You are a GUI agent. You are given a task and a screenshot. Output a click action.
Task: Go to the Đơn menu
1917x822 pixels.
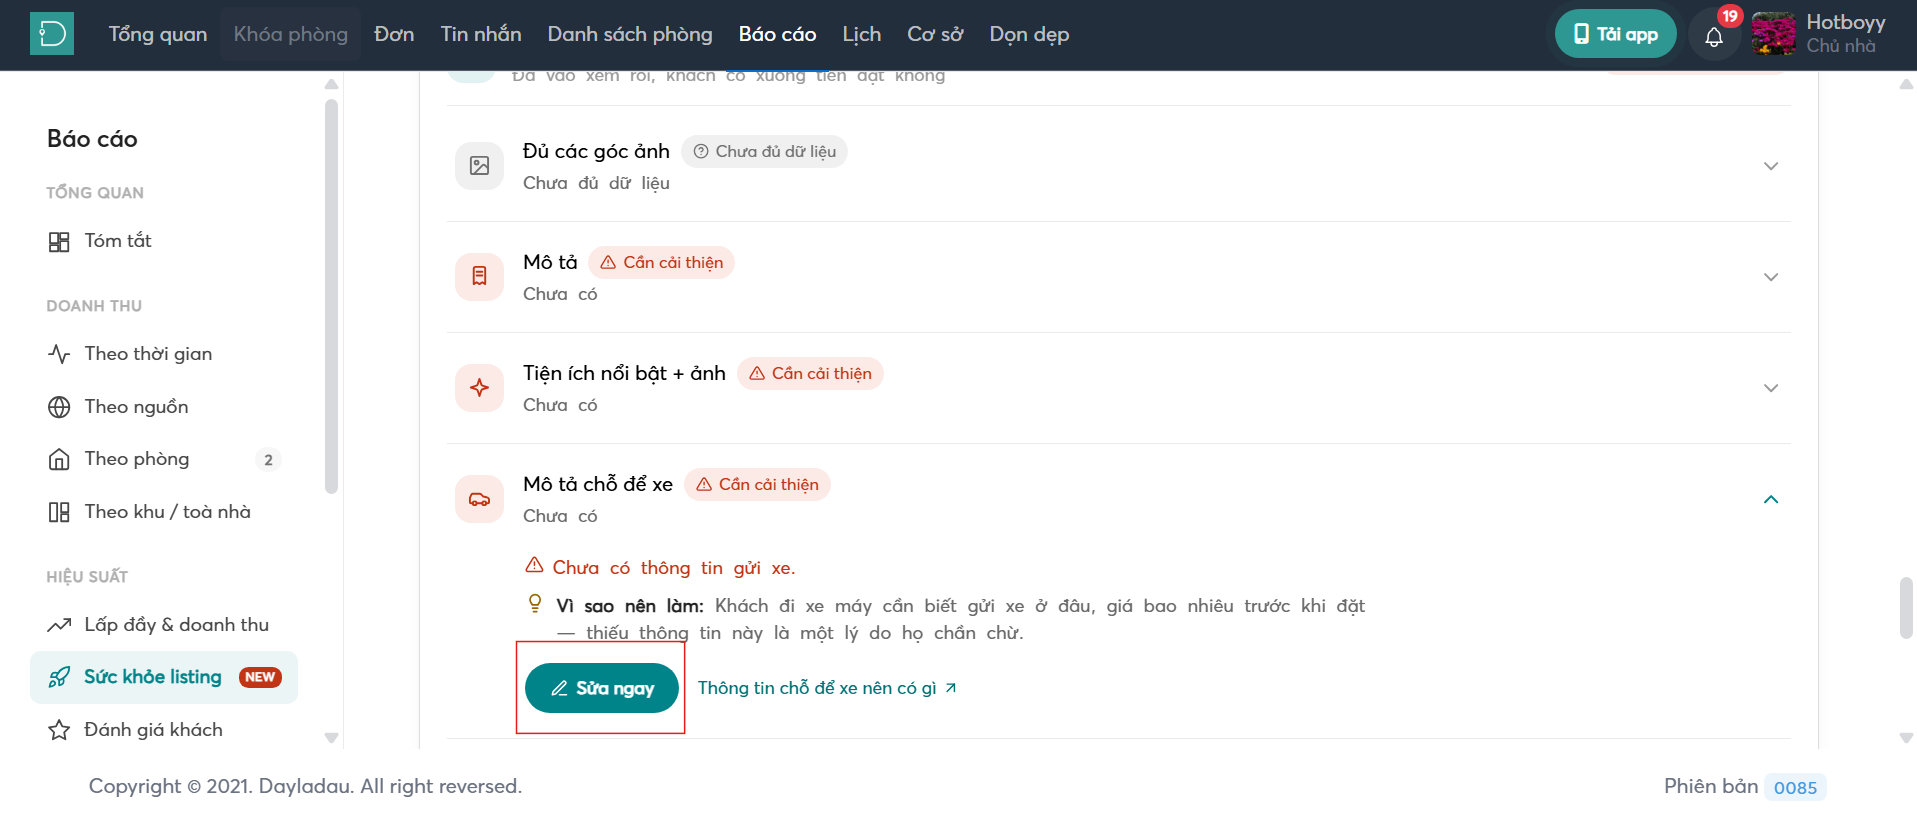click(x=394, y=34)
